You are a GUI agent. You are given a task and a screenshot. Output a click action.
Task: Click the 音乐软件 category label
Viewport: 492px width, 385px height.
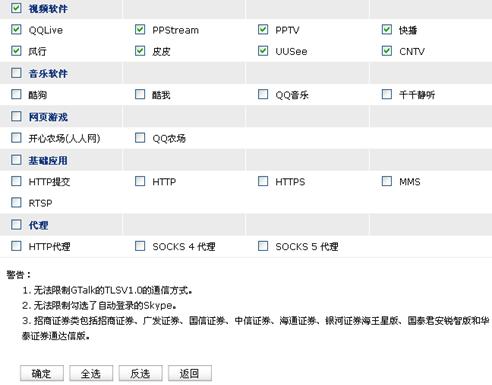48,74
